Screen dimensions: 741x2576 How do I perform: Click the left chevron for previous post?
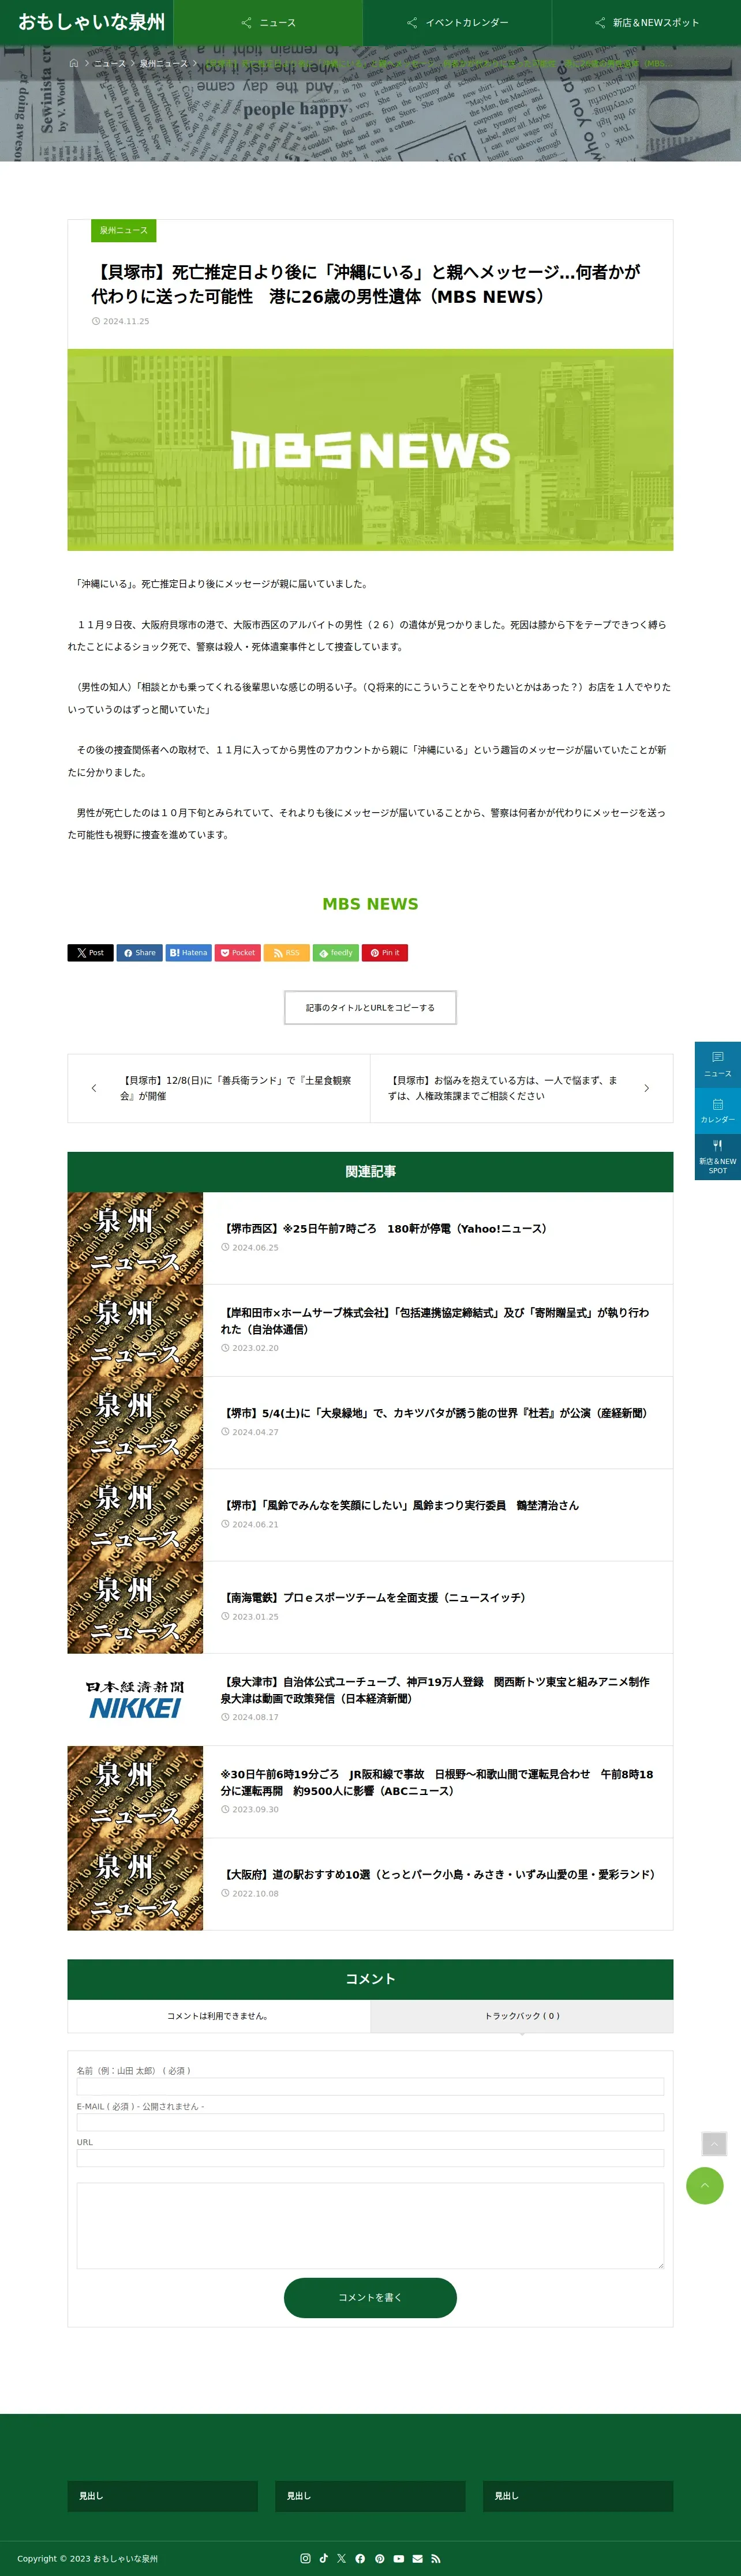point(94,1088)
